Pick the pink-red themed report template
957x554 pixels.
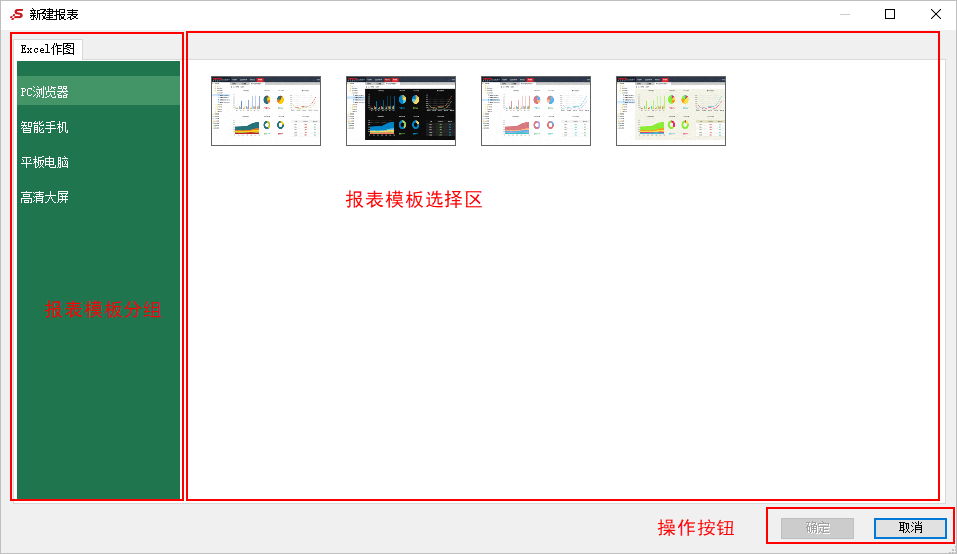click(x=535, y=111)
